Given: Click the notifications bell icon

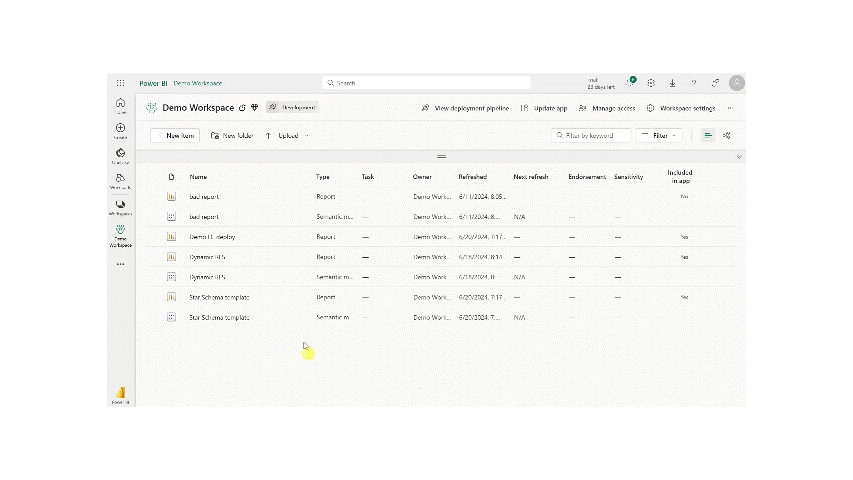Looking at the screenshot, I should (x=631, y=83).
